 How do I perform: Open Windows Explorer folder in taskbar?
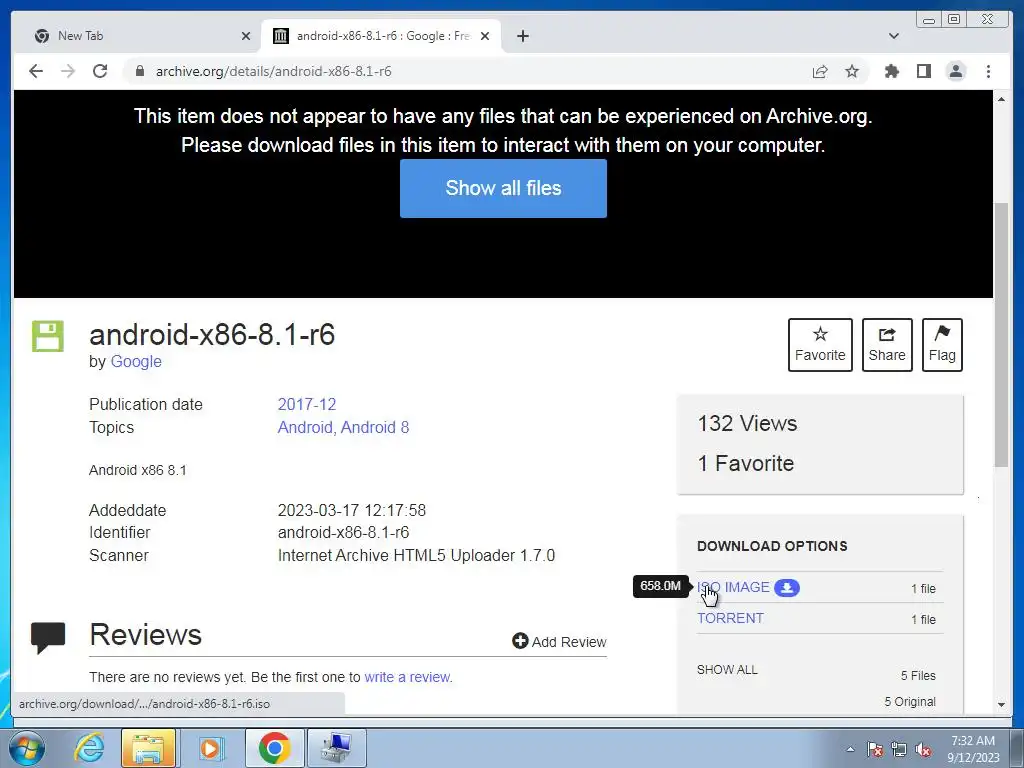pos(148,748)
